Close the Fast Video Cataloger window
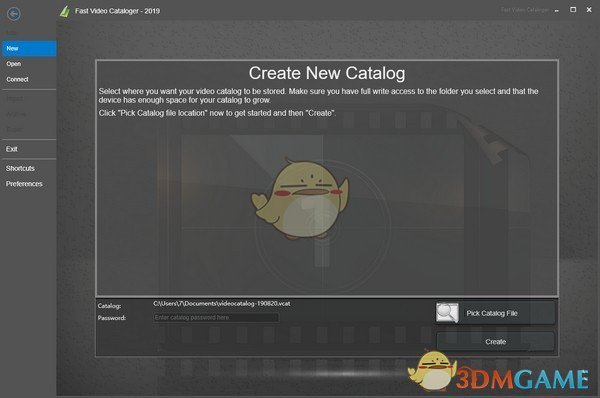The height and width of the screenshot is (398, 600). click(589, 10)
